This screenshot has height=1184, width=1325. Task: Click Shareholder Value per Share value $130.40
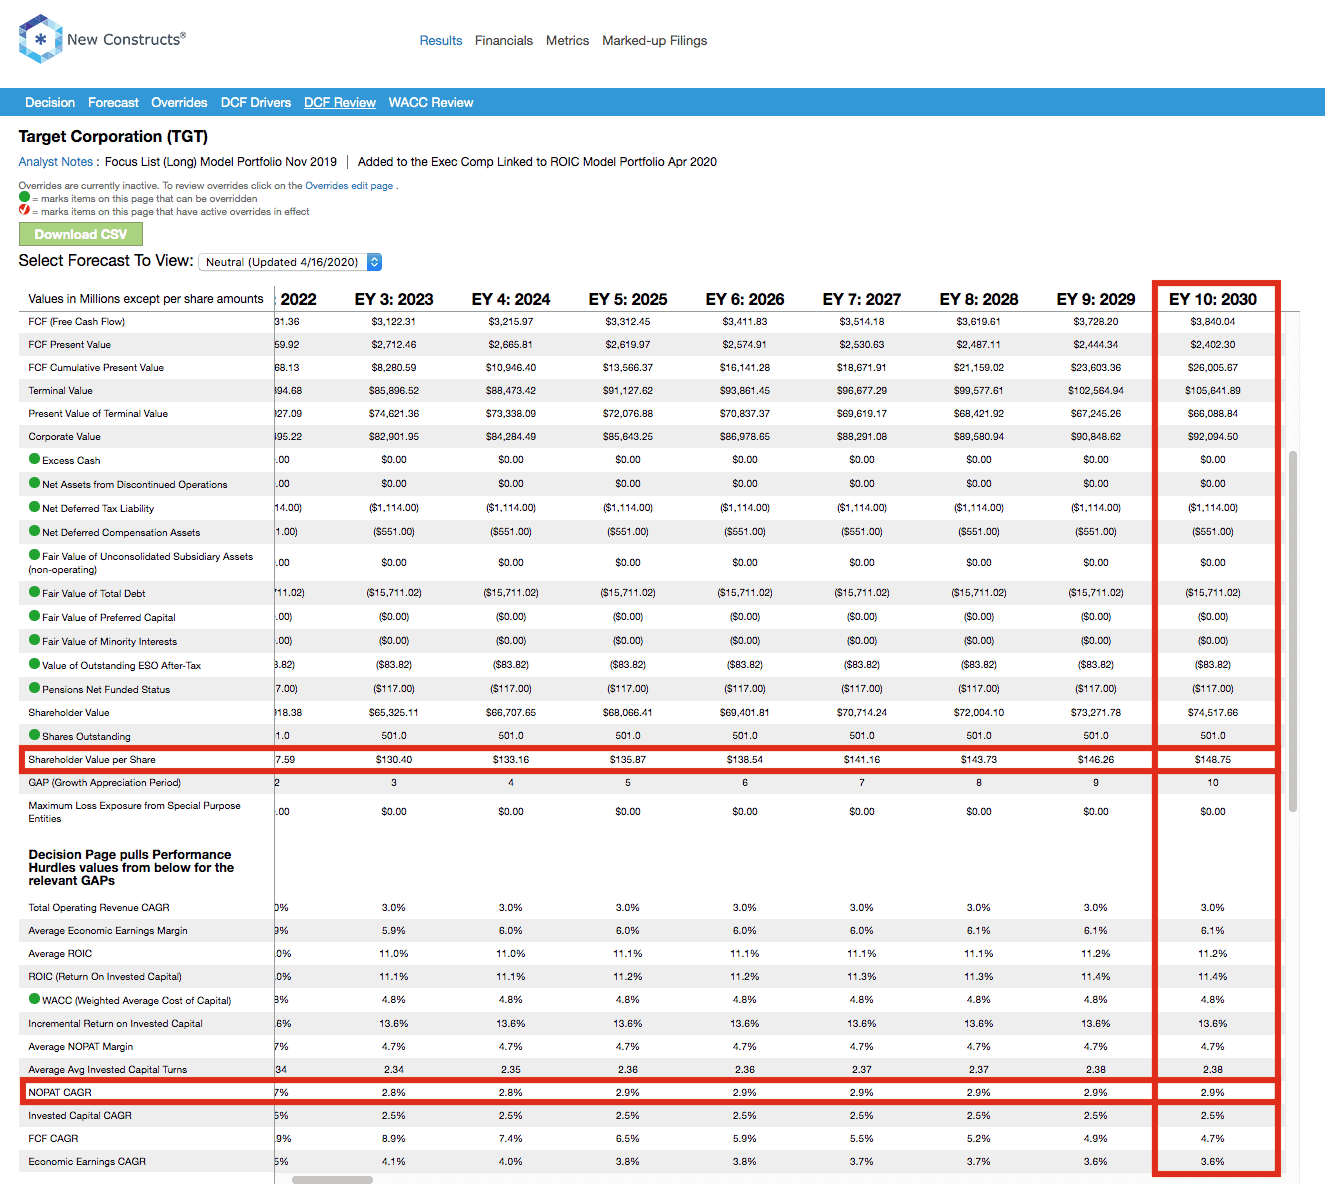394,760
